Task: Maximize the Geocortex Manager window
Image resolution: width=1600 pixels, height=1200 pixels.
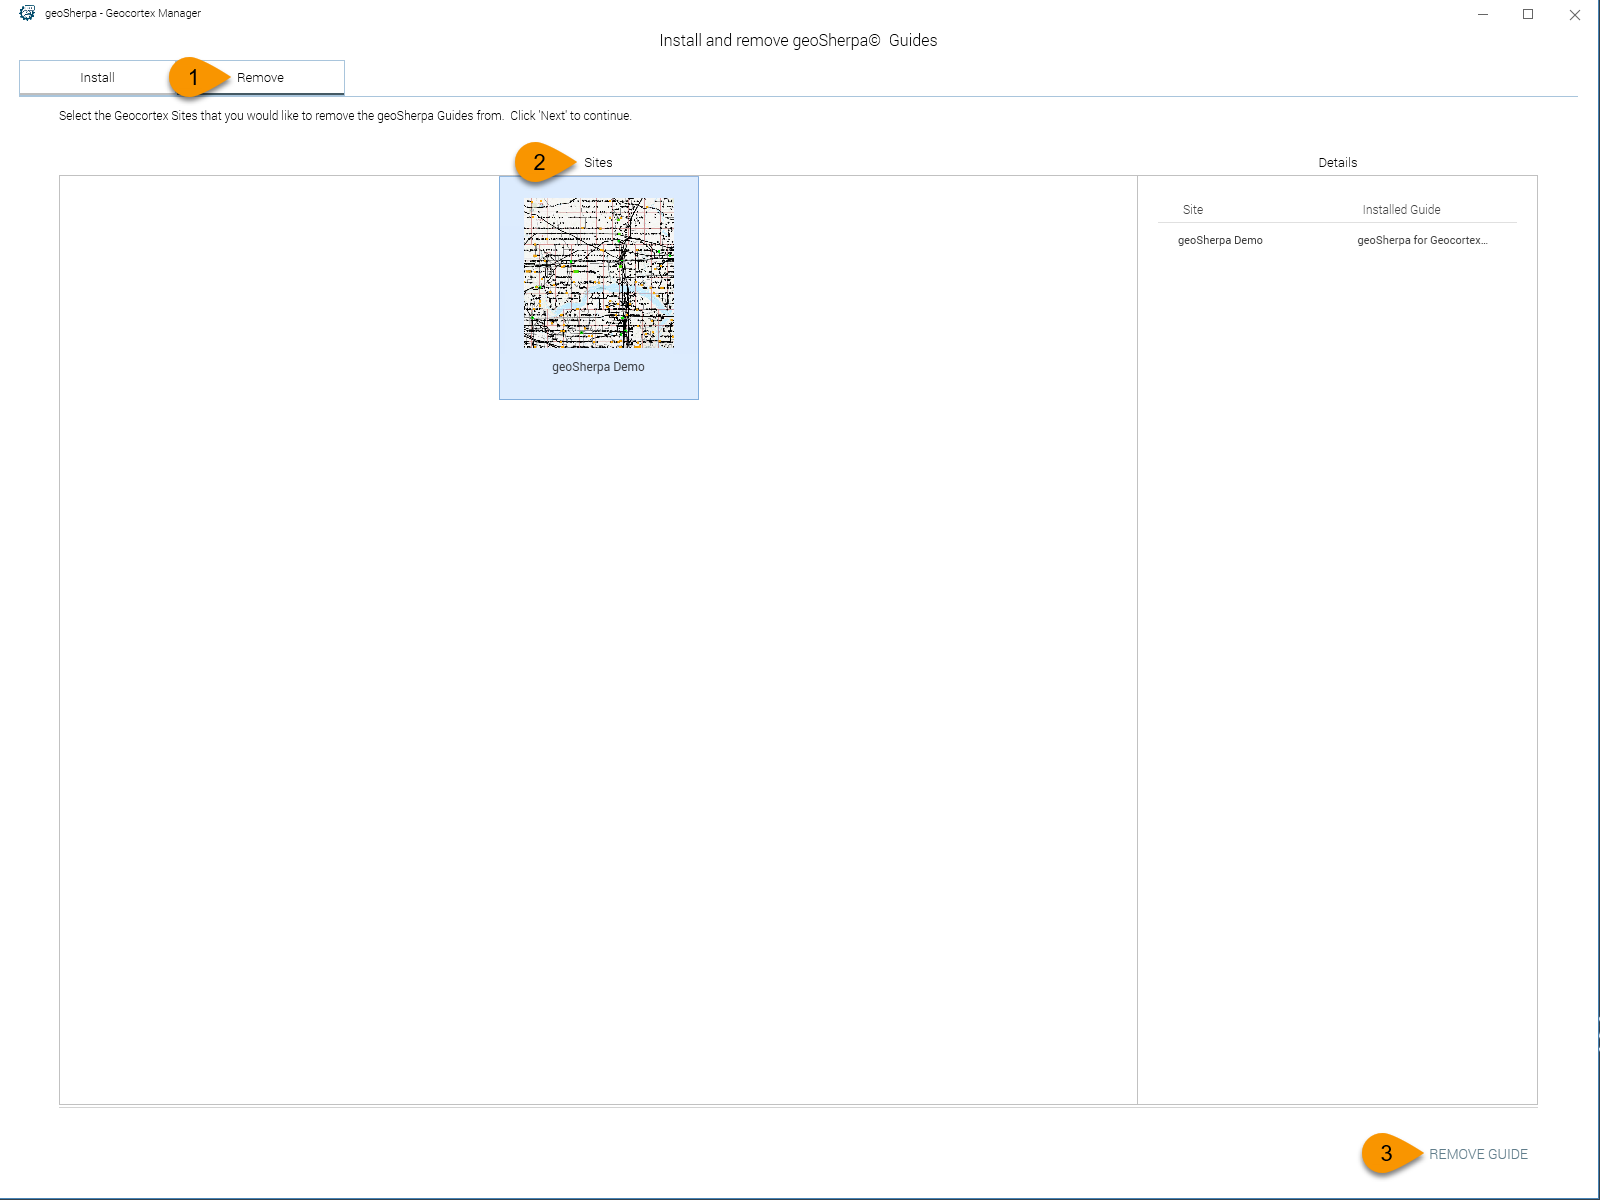Action: click(x=1528, y=14)
